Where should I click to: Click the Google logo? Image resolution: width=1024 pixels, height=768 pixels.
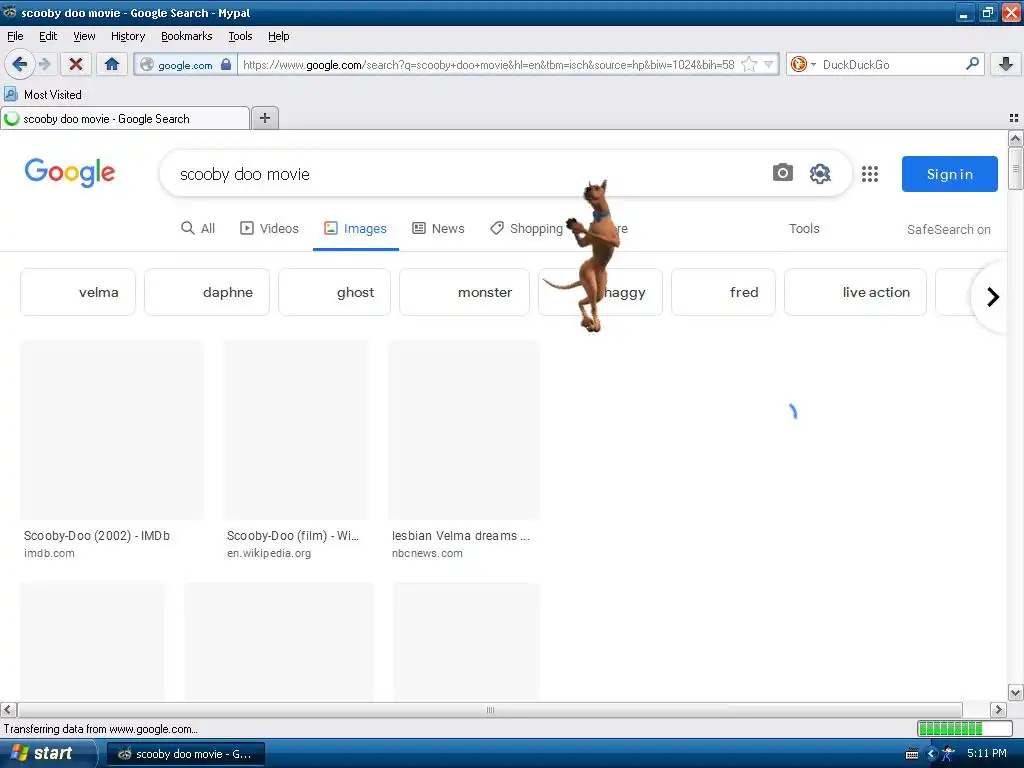point(70,172)
